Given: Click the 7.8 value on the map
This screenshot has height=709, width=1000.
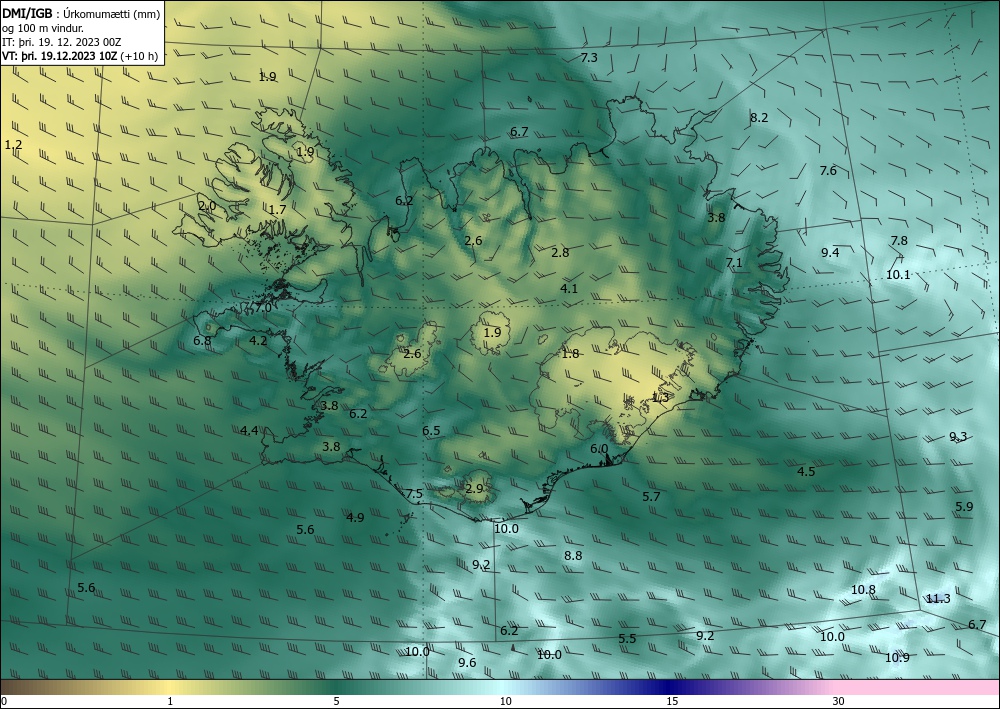Looking at the screenshot, I should [899, 240].
